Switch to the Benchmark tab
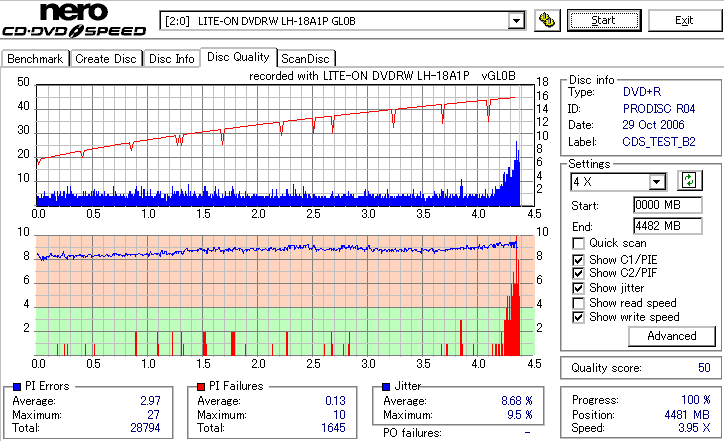 [x=35, y=59]
